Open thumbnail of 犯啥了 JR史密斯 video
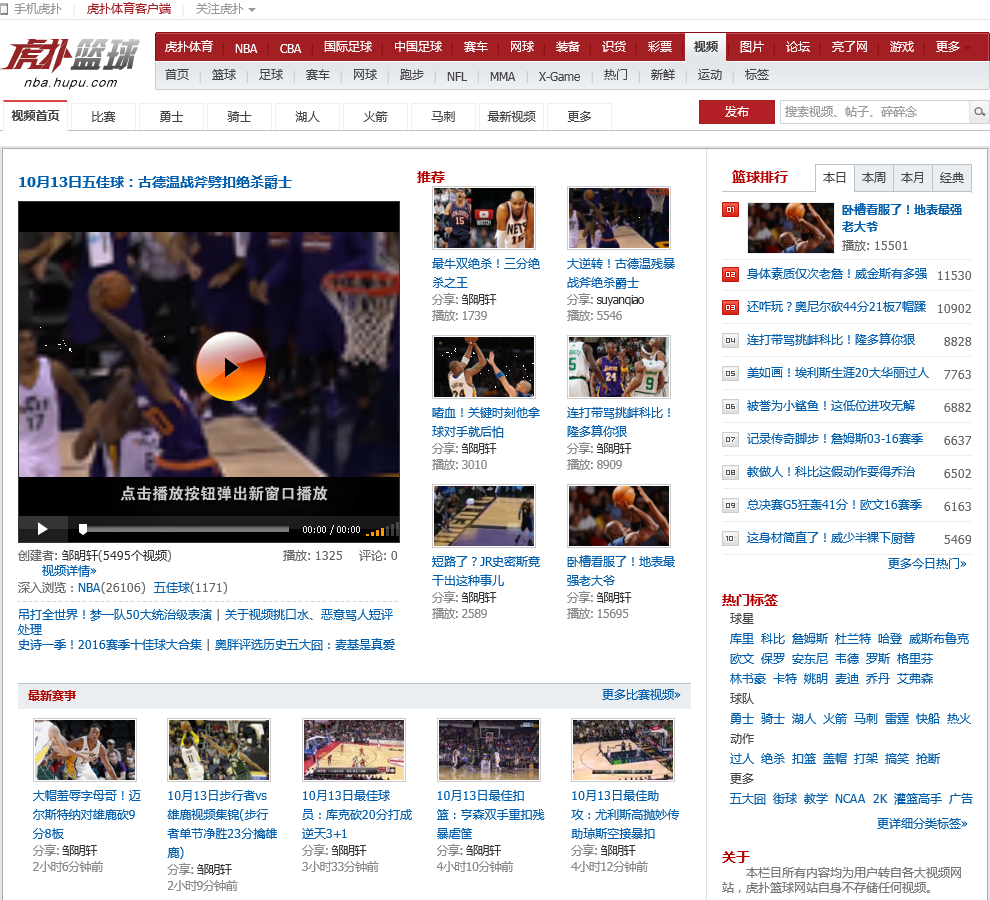 484,515
